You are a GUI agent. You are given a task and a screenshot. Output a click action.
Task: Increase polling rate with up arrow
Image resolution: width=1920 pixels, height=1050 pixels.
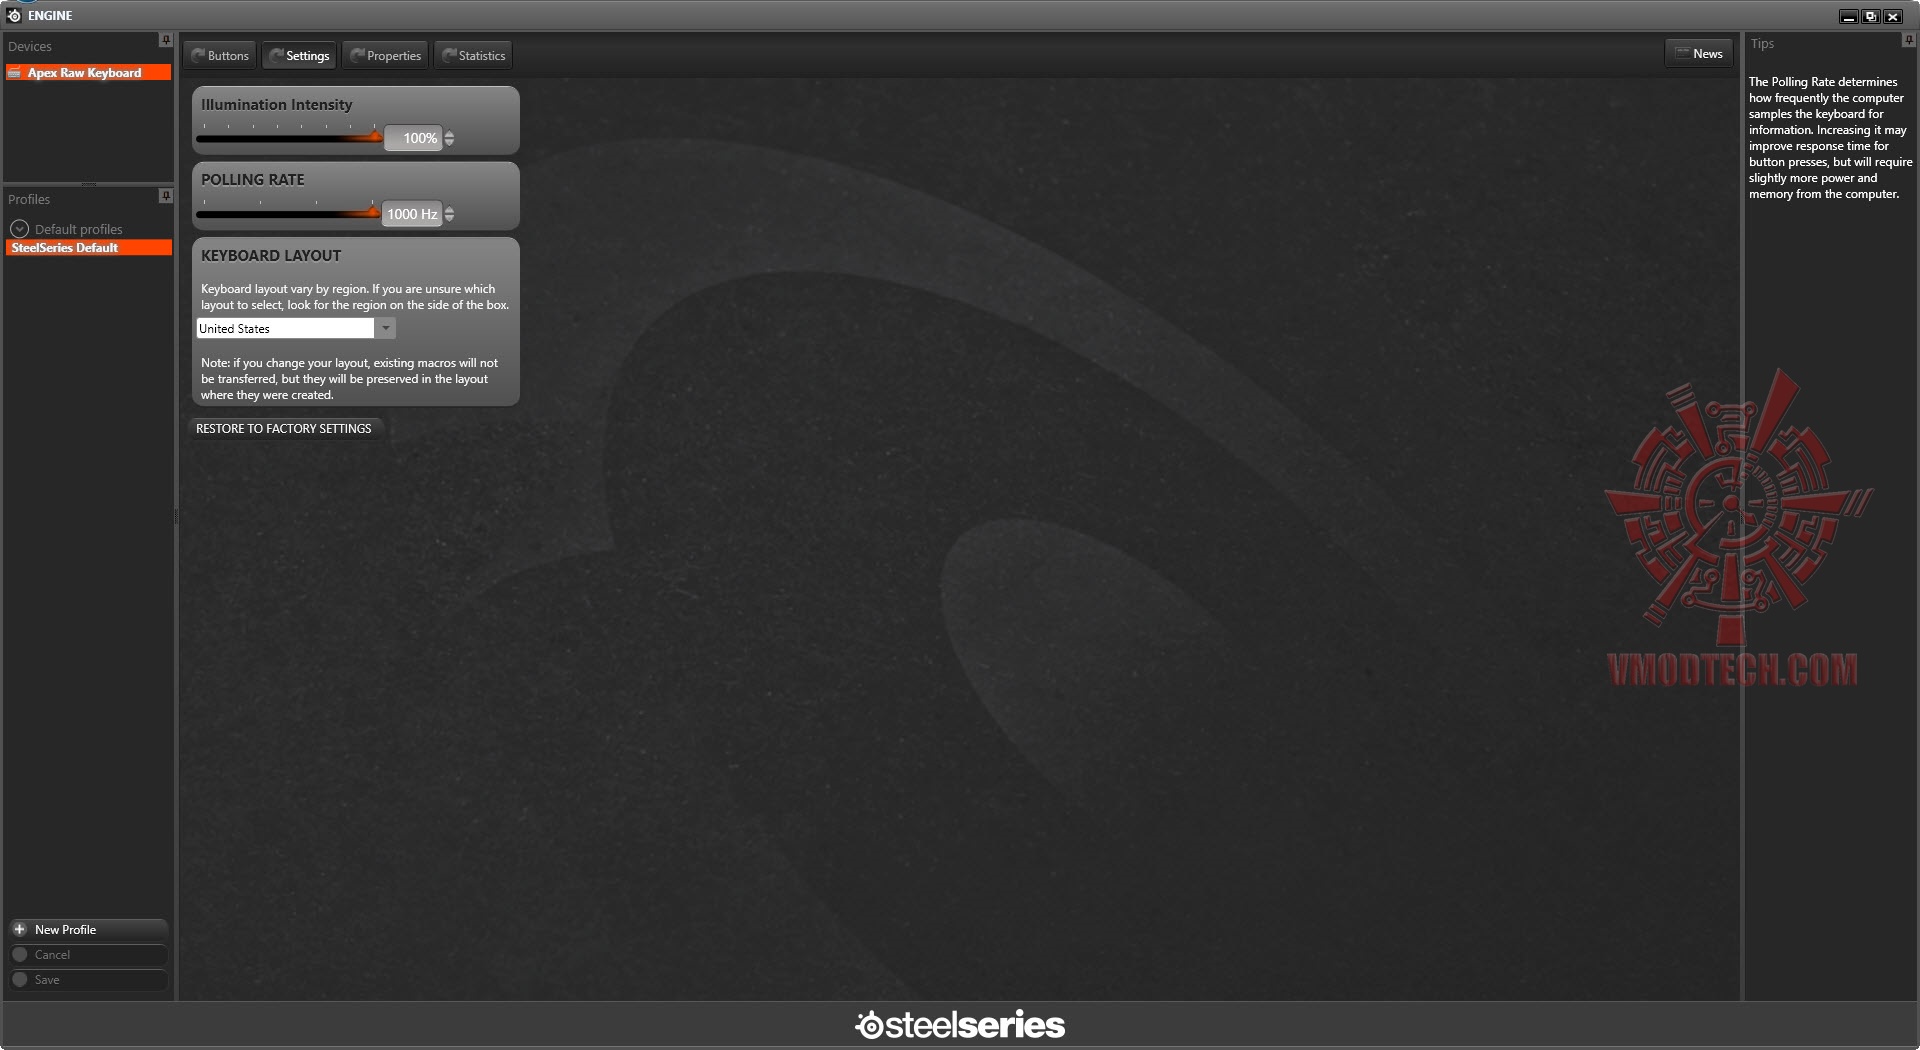[449, 210]
